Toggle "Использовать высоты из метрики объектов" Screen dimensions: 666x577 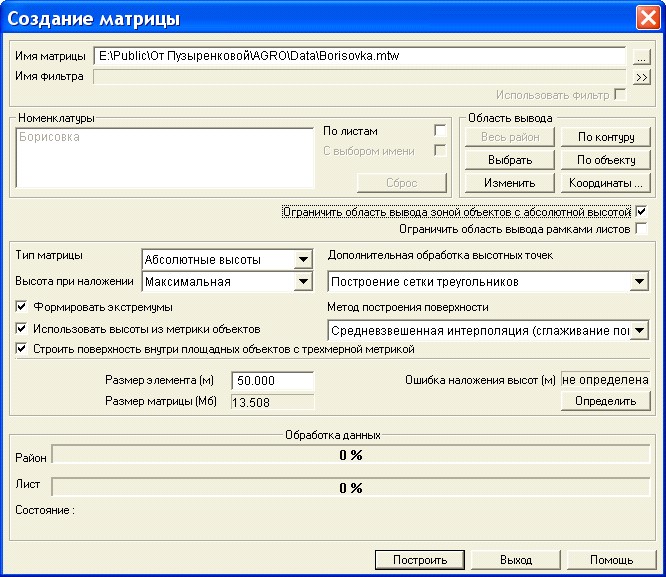click(x=22, y=328)
